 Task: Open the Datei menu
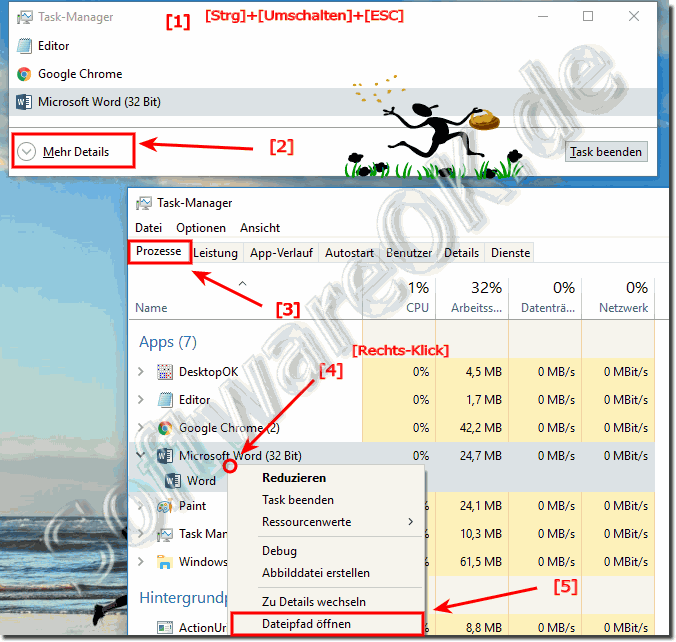[149, 228]
